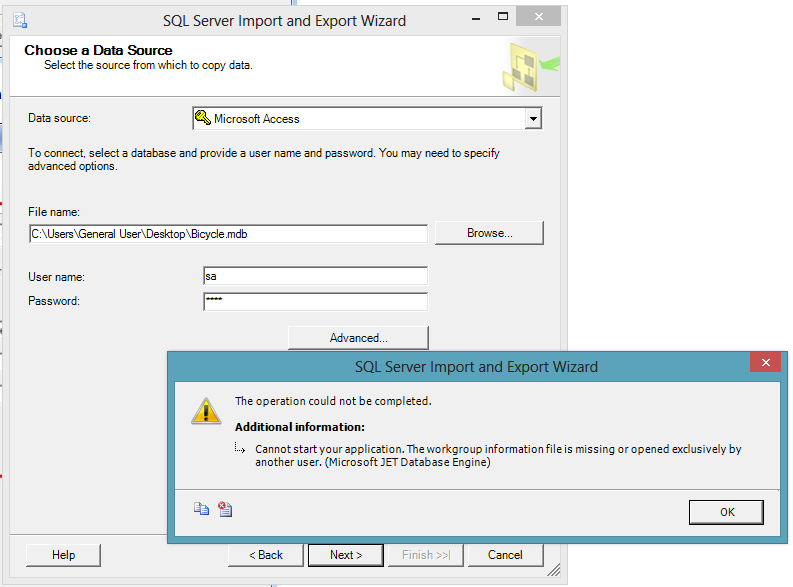Go to previous step with < Back
This screenshot has width=793, height=587.
266,555
